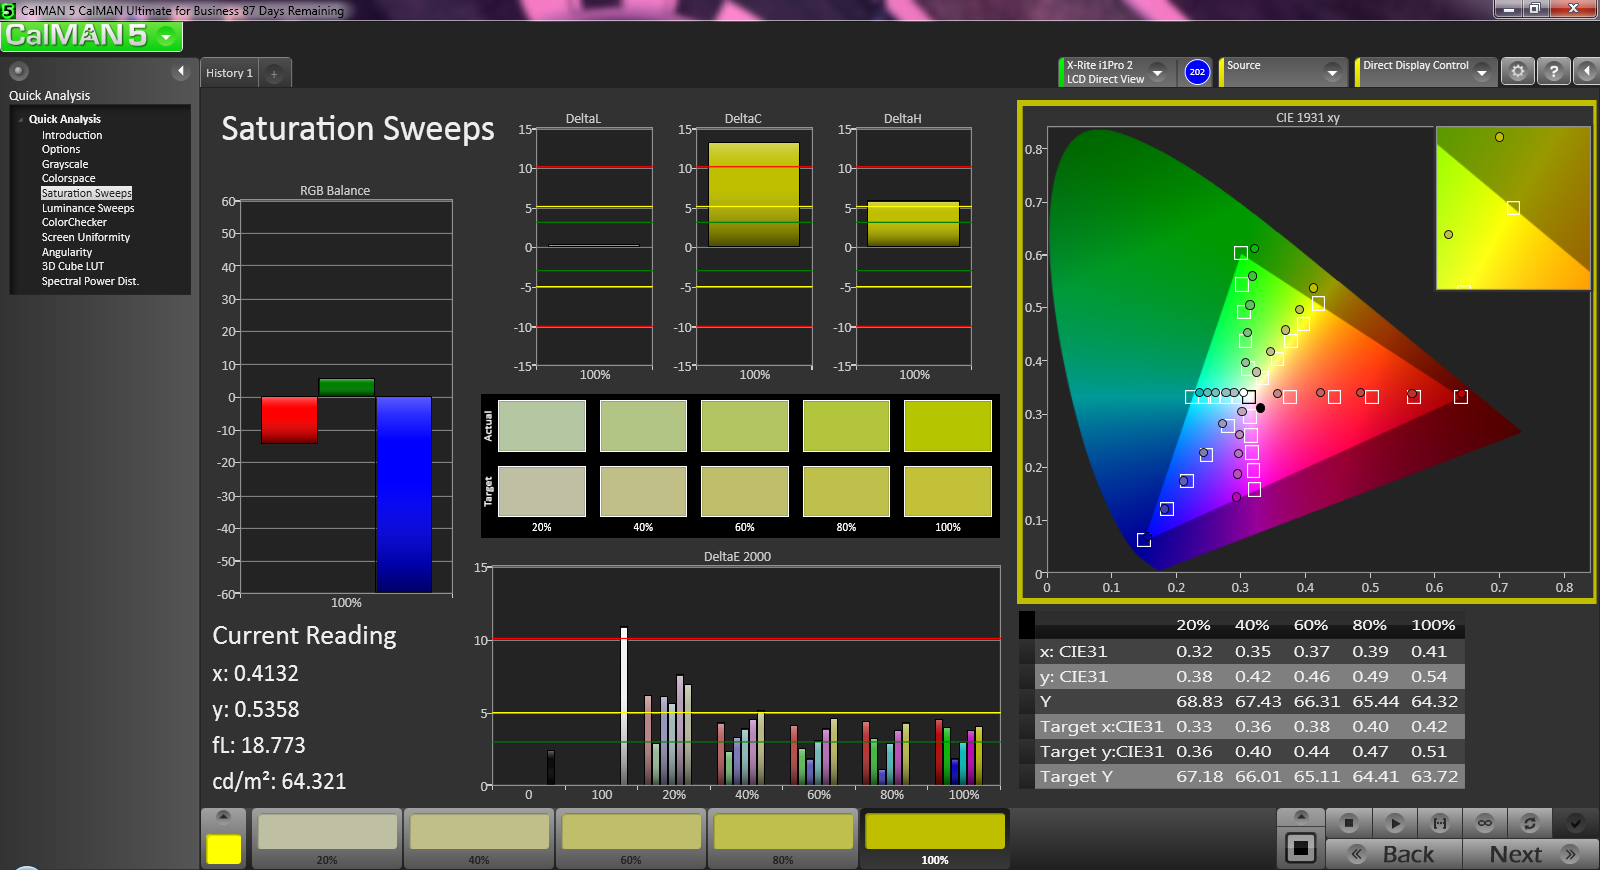Click the bracket single-read icon
1600x870 pixels.
point(1440,823)
